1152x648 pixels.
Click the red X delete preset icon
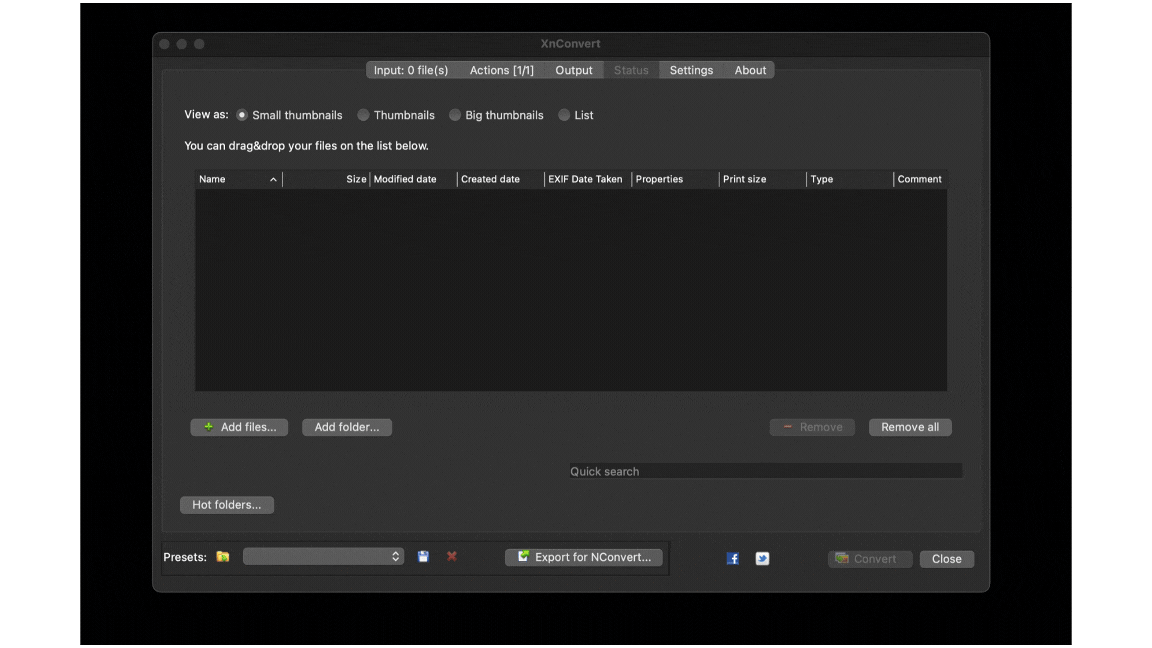tap(451, 557)
